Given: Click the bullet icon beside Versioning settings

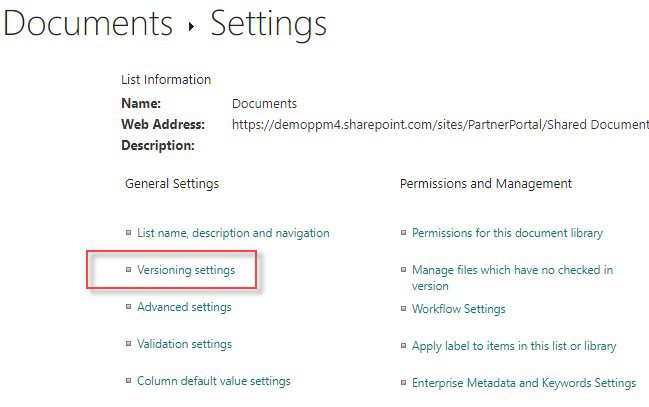Looking at the screenshot, I should click(128, 270).
